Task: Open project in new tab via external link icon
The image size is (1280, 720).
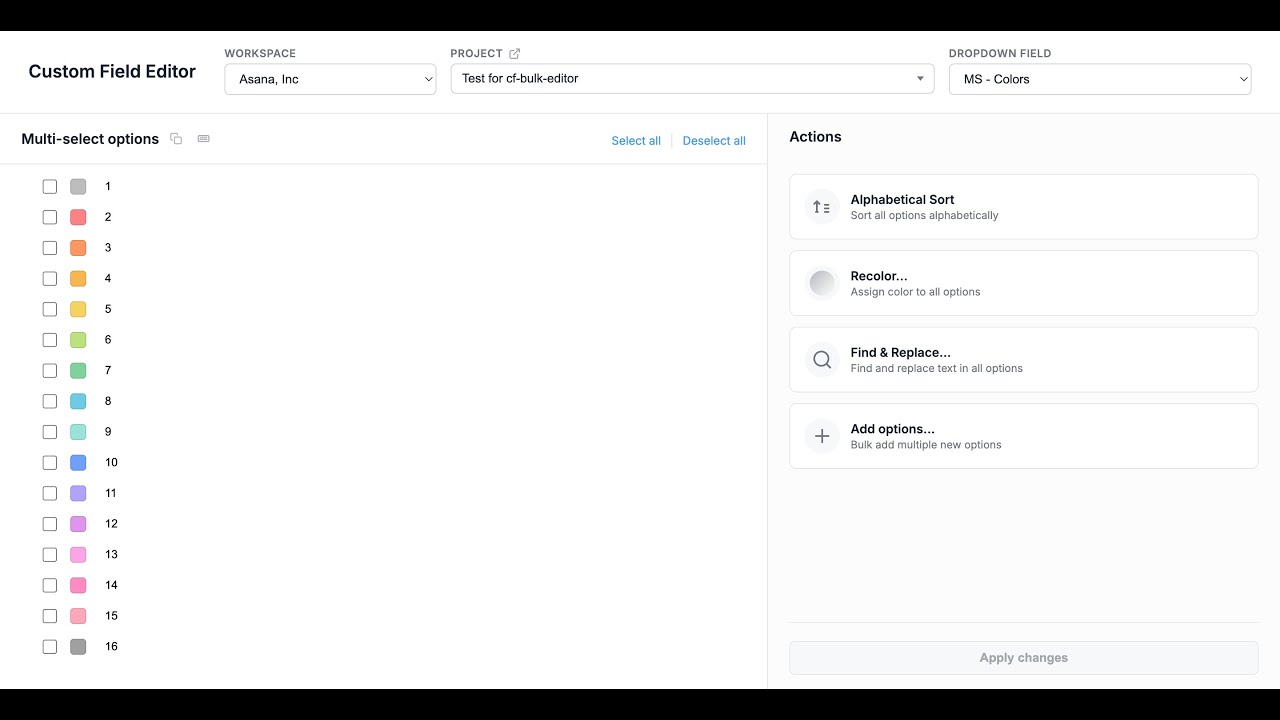Action: (x=515, y=54)
